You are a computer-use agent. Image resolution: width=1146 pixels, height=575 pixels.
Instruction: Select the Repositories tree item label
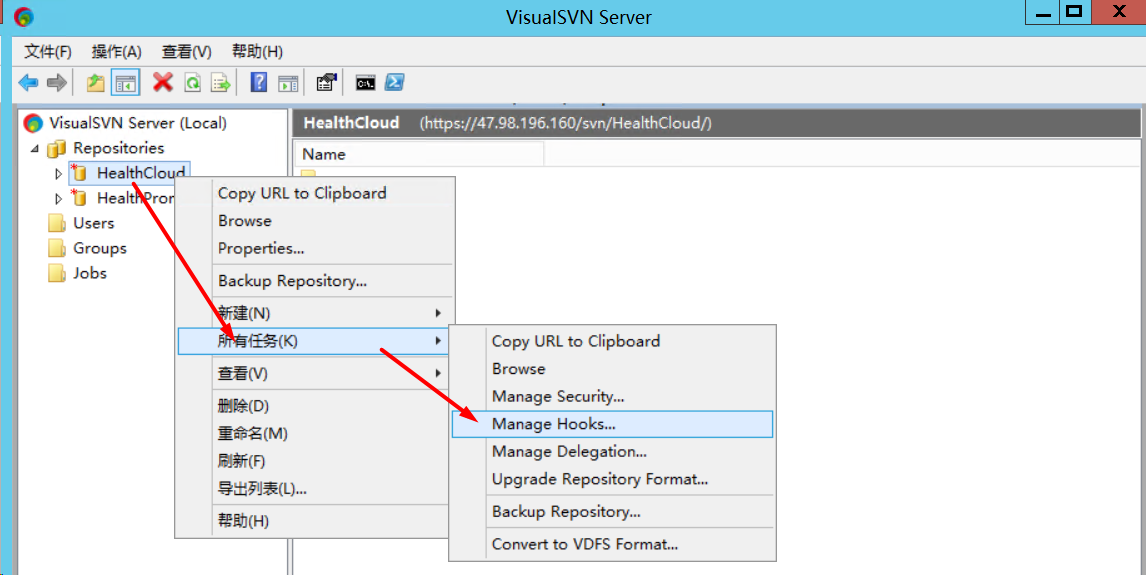click(118, 148)
